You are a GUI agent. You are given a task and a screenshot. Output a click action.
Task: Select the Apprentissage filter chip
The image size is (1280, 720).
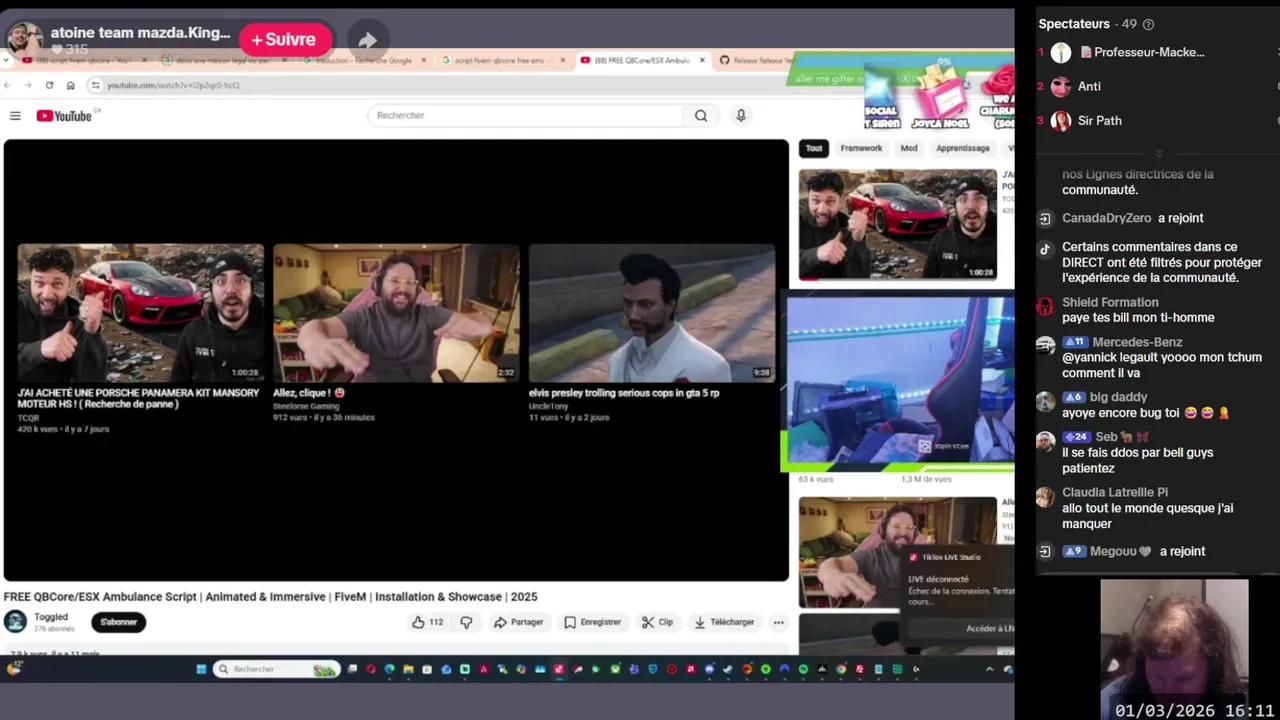(x=962, y=148)
